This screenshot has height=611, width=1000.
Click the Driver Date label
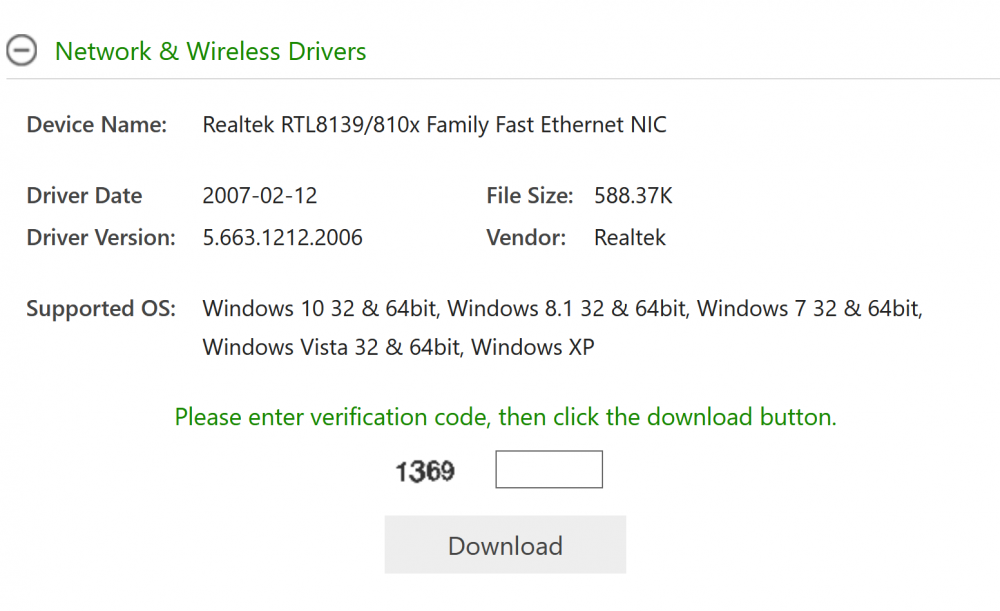84,196
